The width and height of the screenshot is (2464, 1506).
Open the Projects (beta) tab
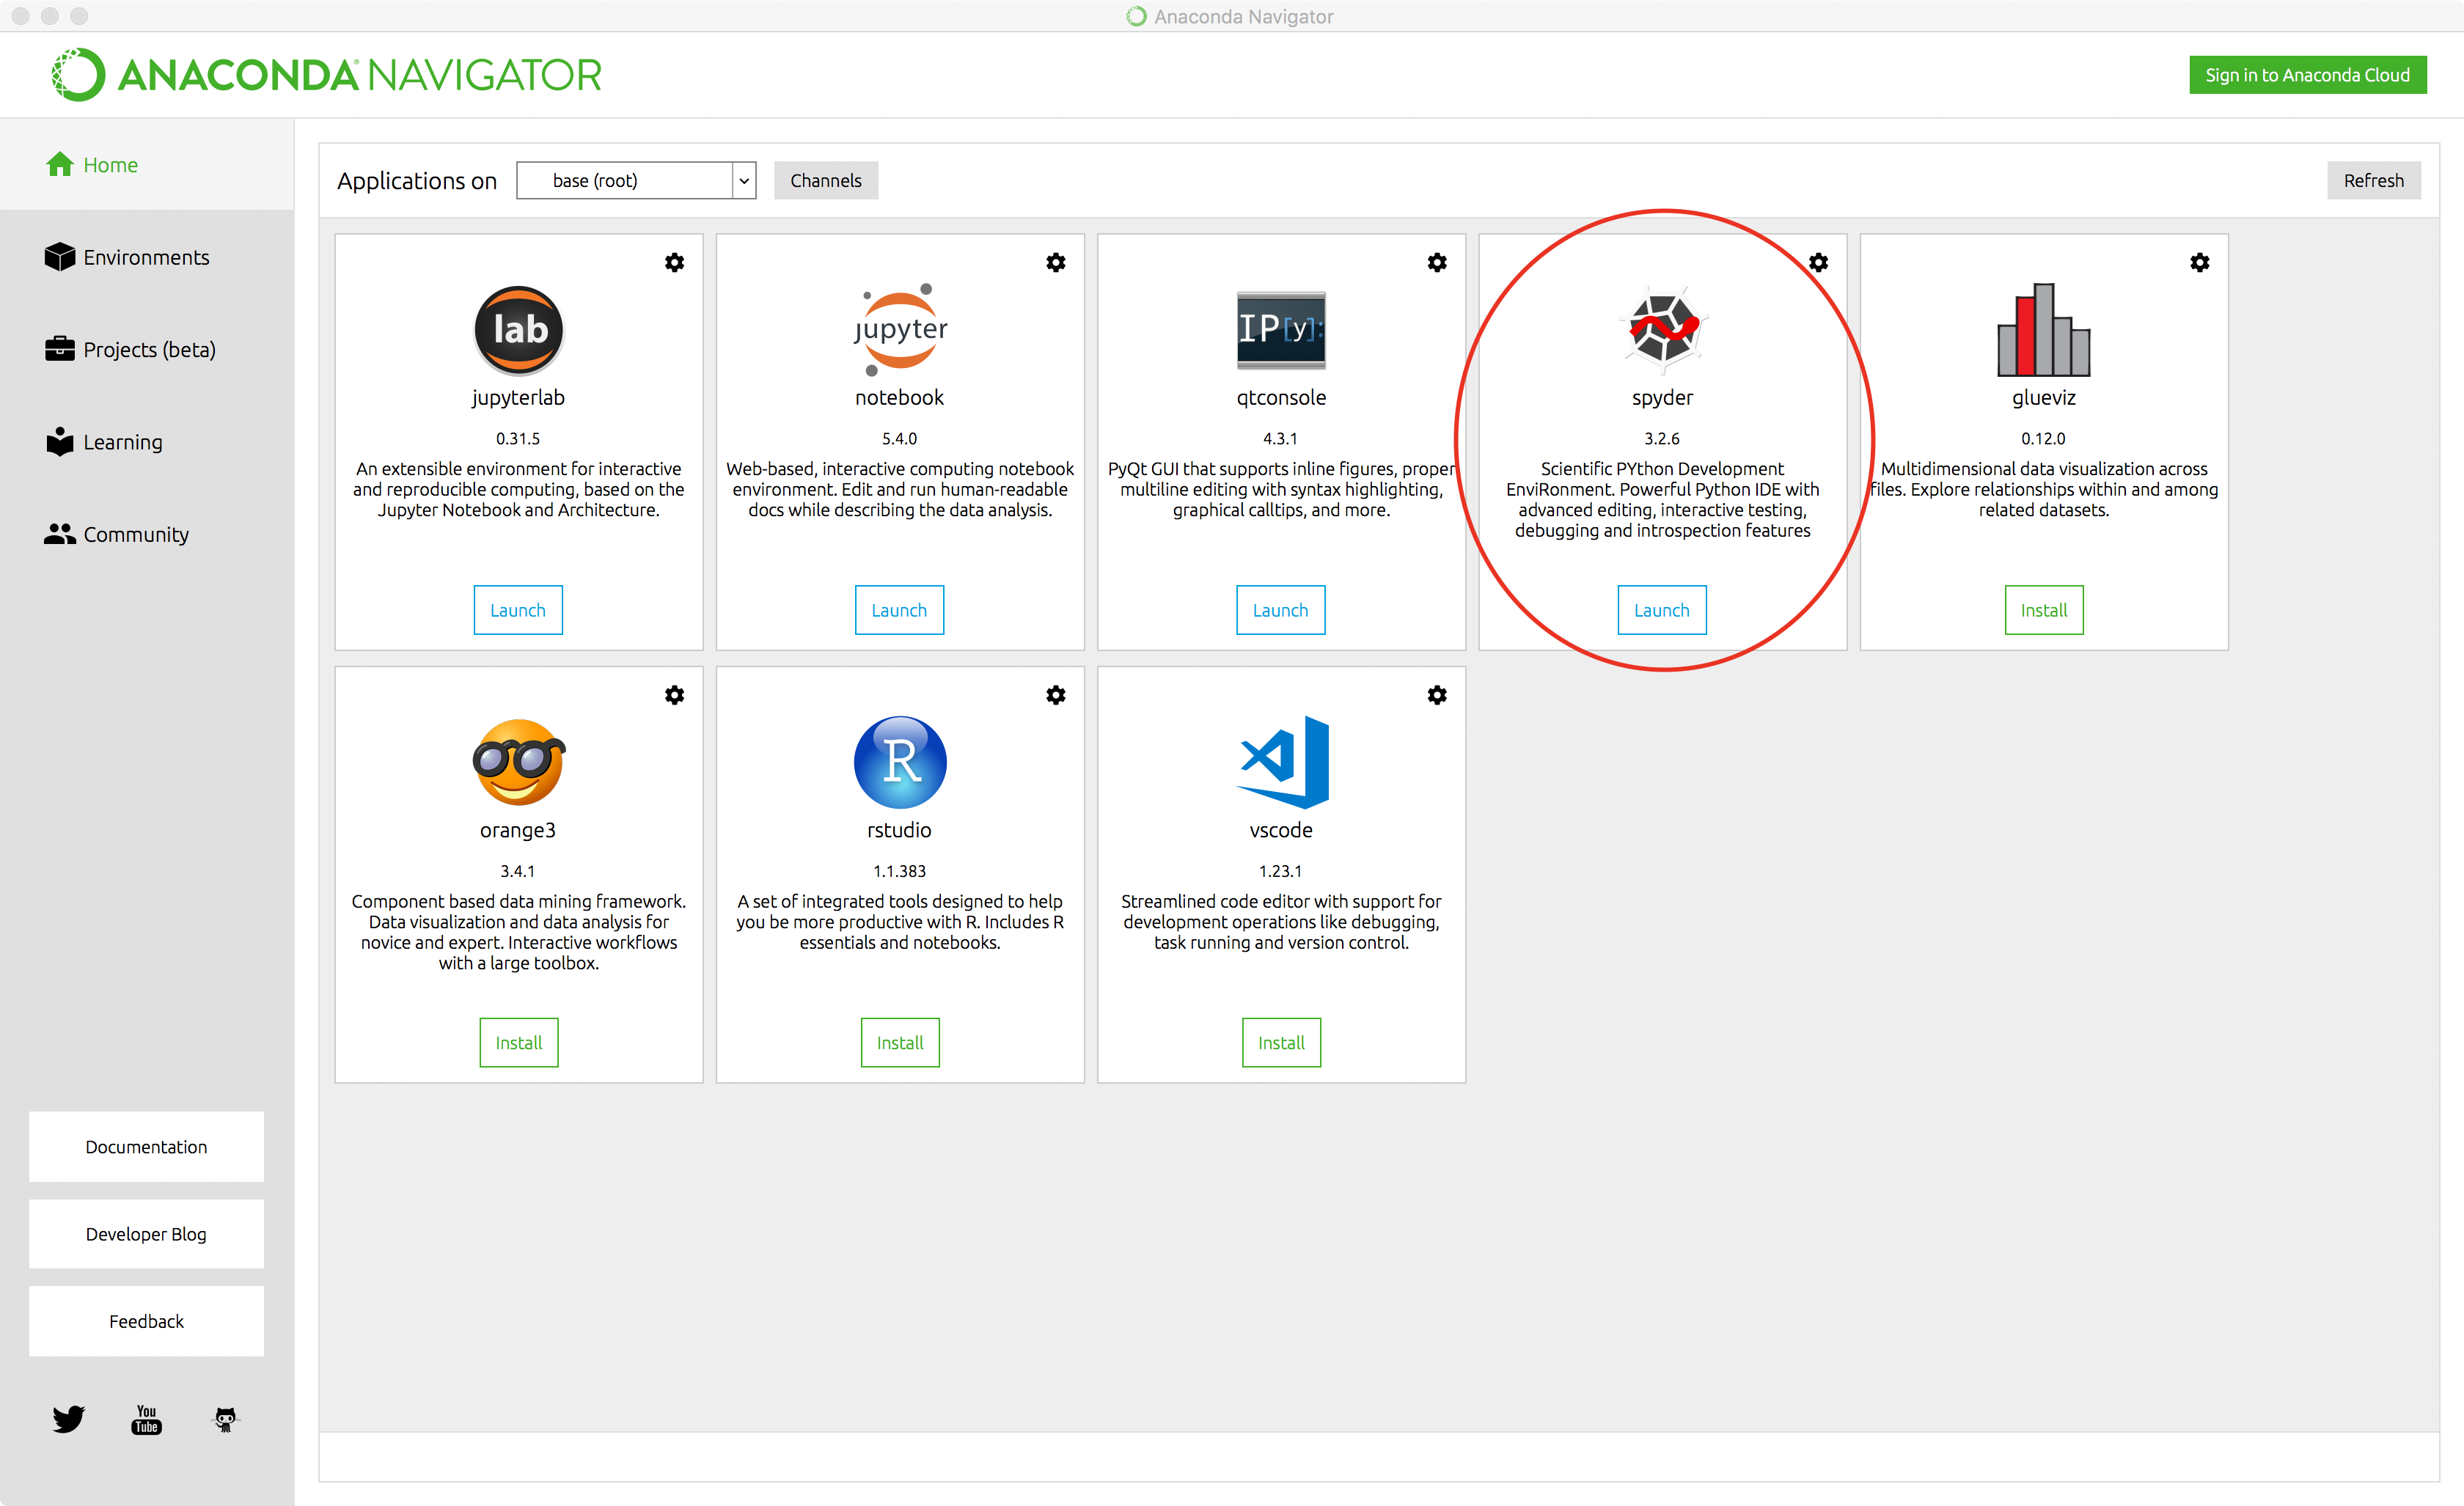147,349
